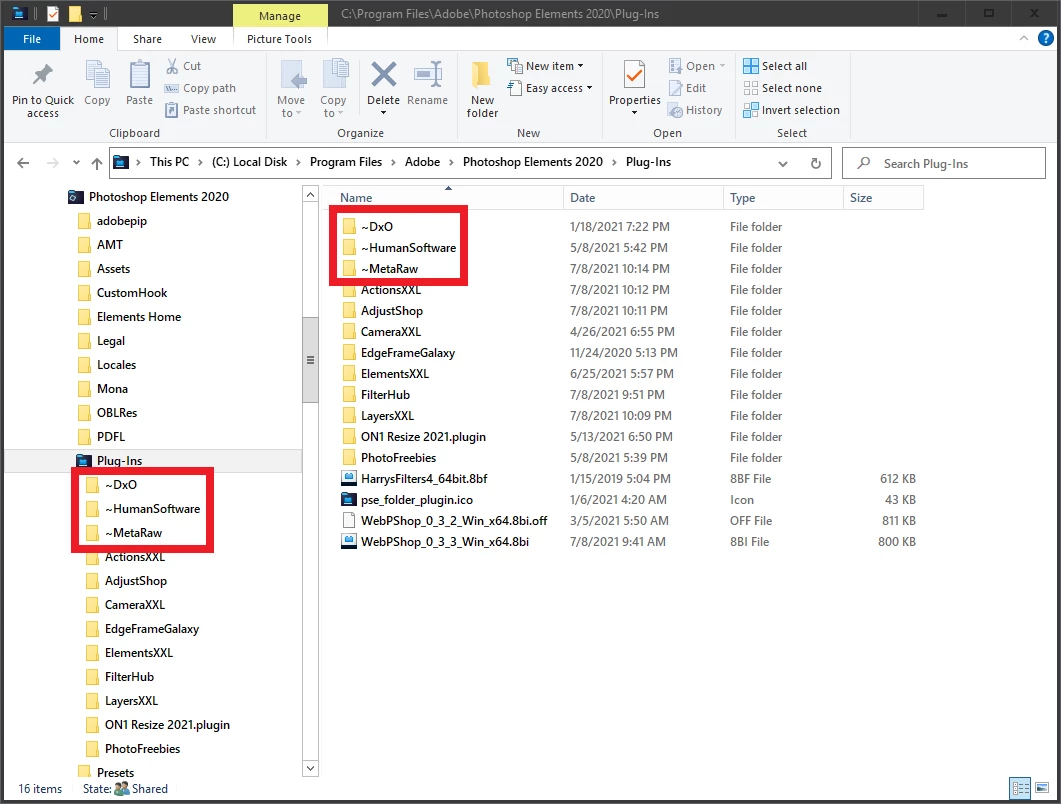Create a New folder
The width and height of the screenshot is (1061, 804).
pos(482,90)
